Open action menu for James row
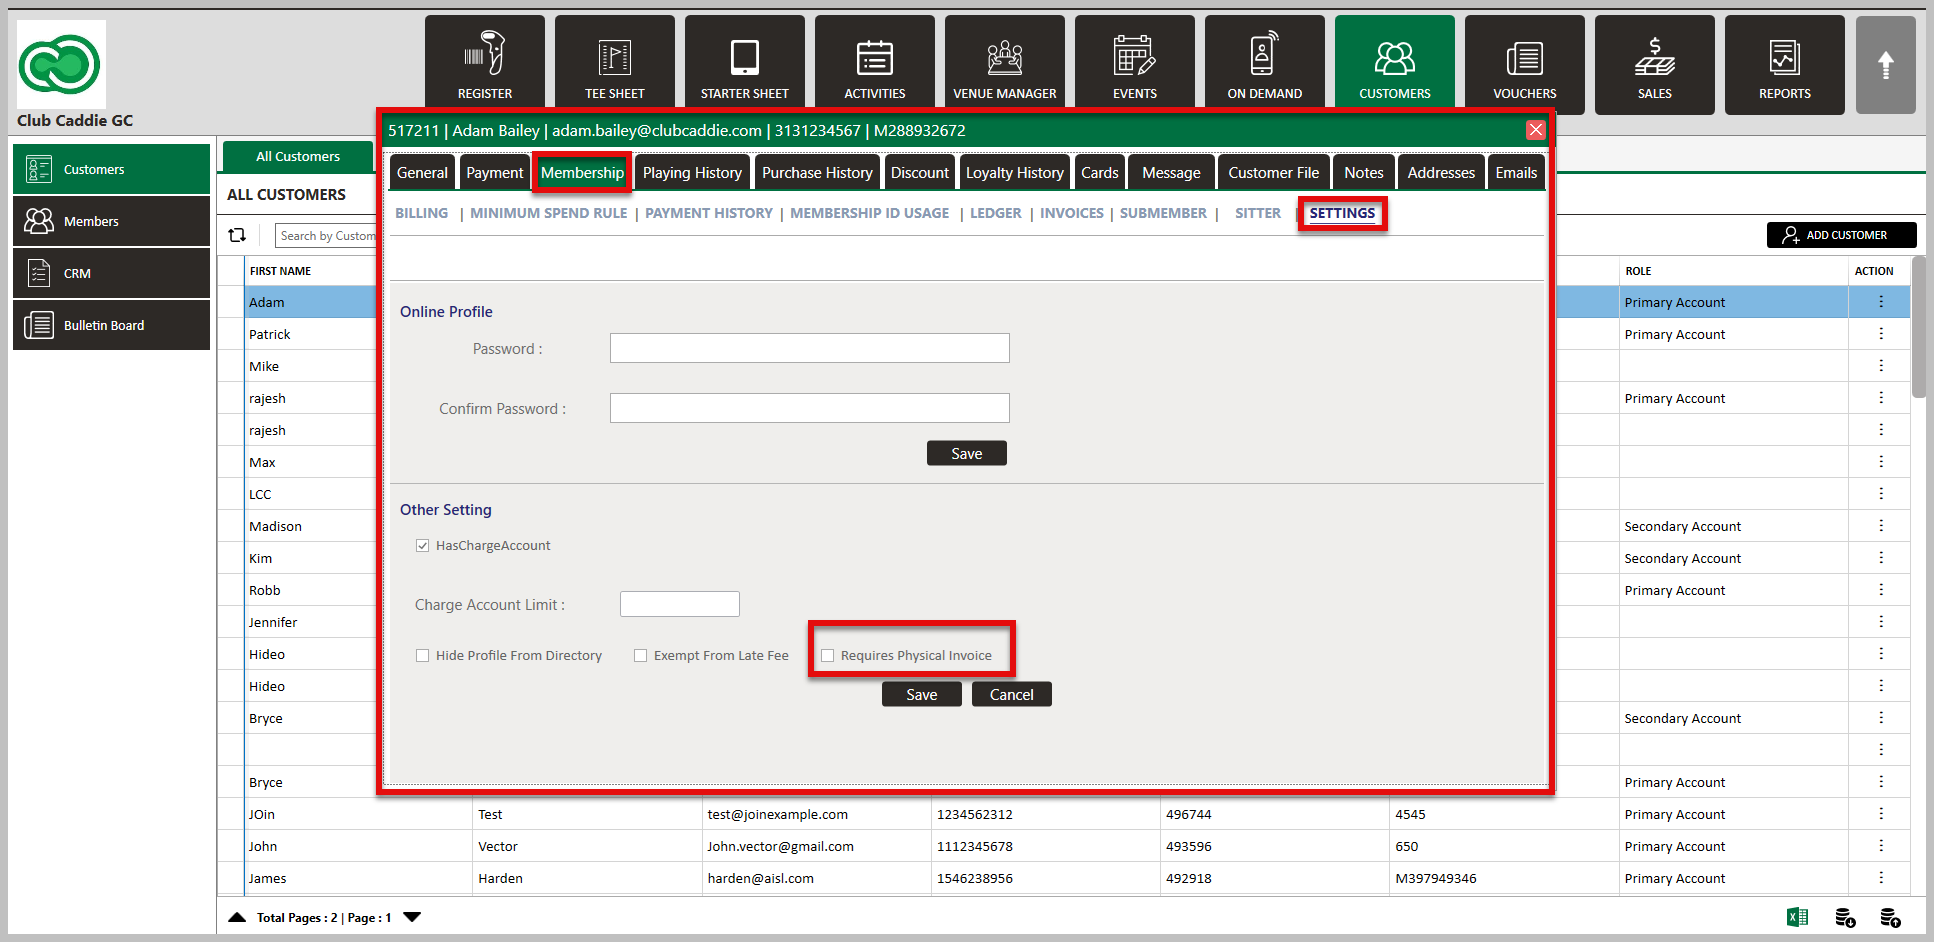The height and width of the screenshot is (942, 1934). 1881,878
